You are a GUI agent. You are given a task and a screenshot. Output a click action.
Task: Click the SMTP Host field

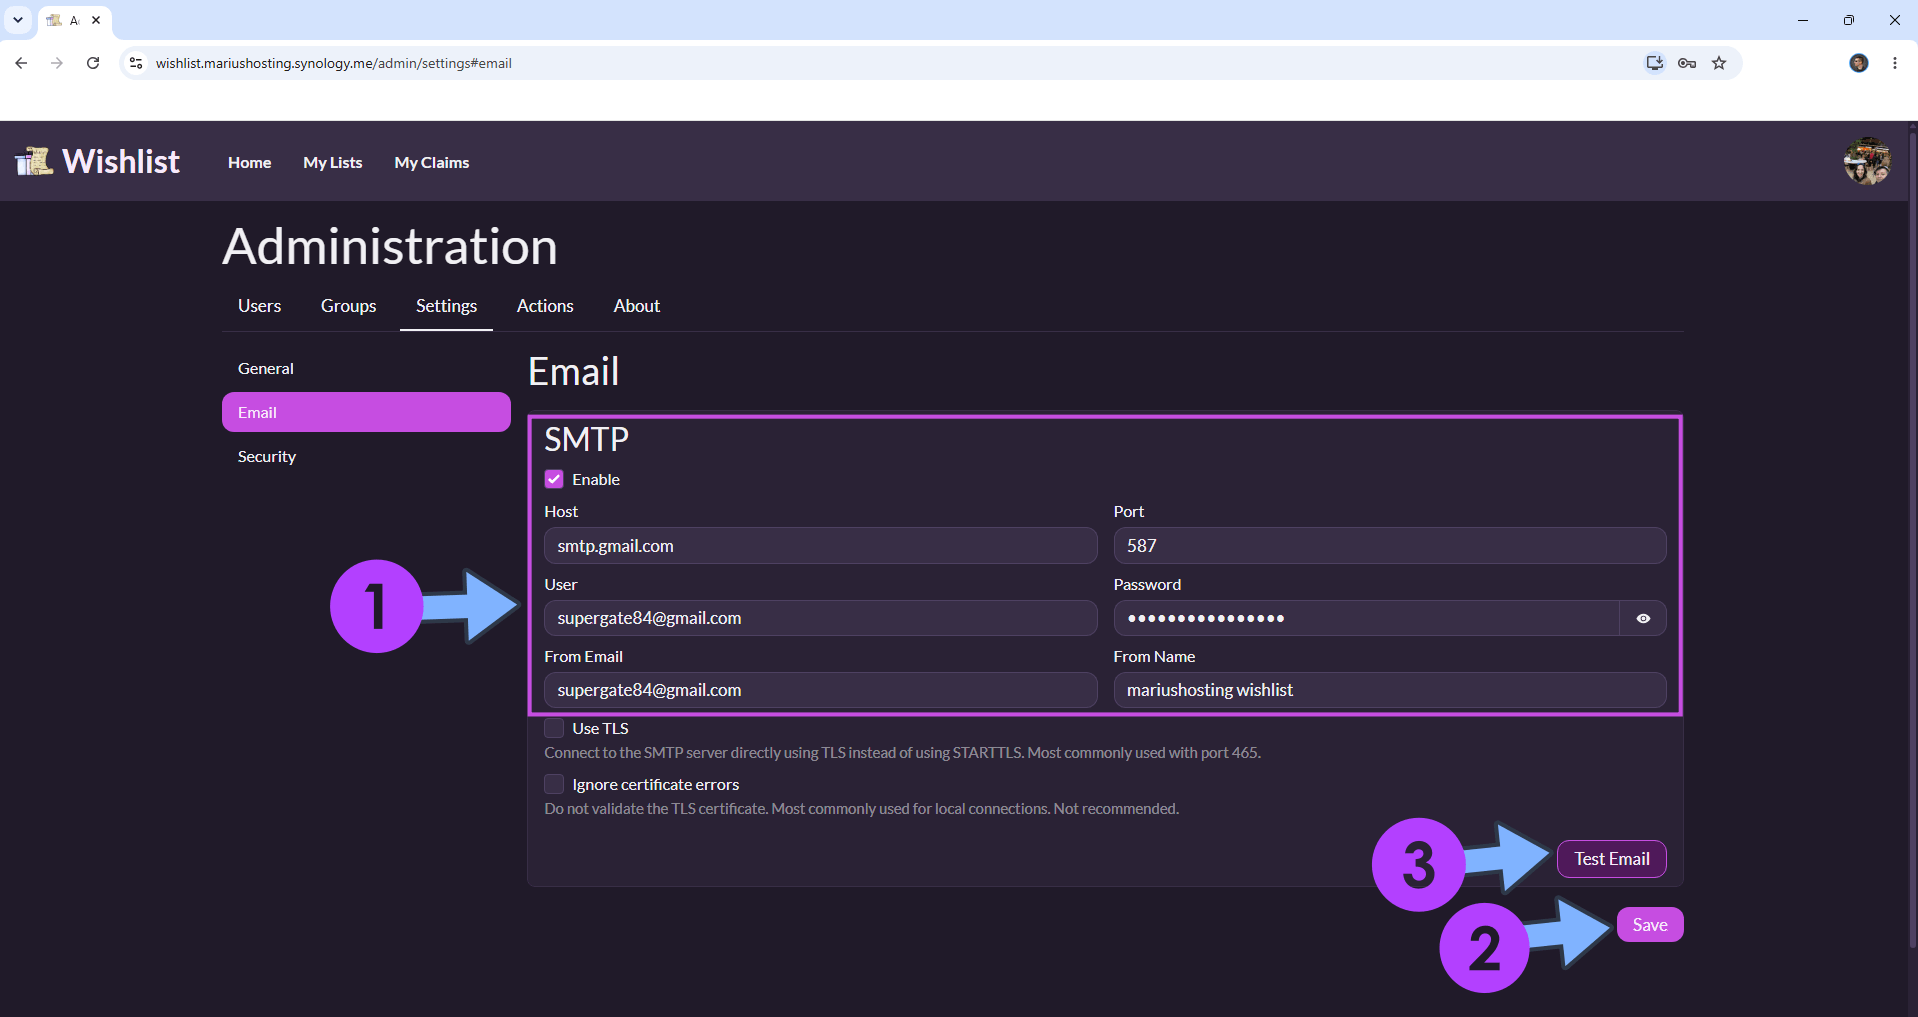[820, 546]
